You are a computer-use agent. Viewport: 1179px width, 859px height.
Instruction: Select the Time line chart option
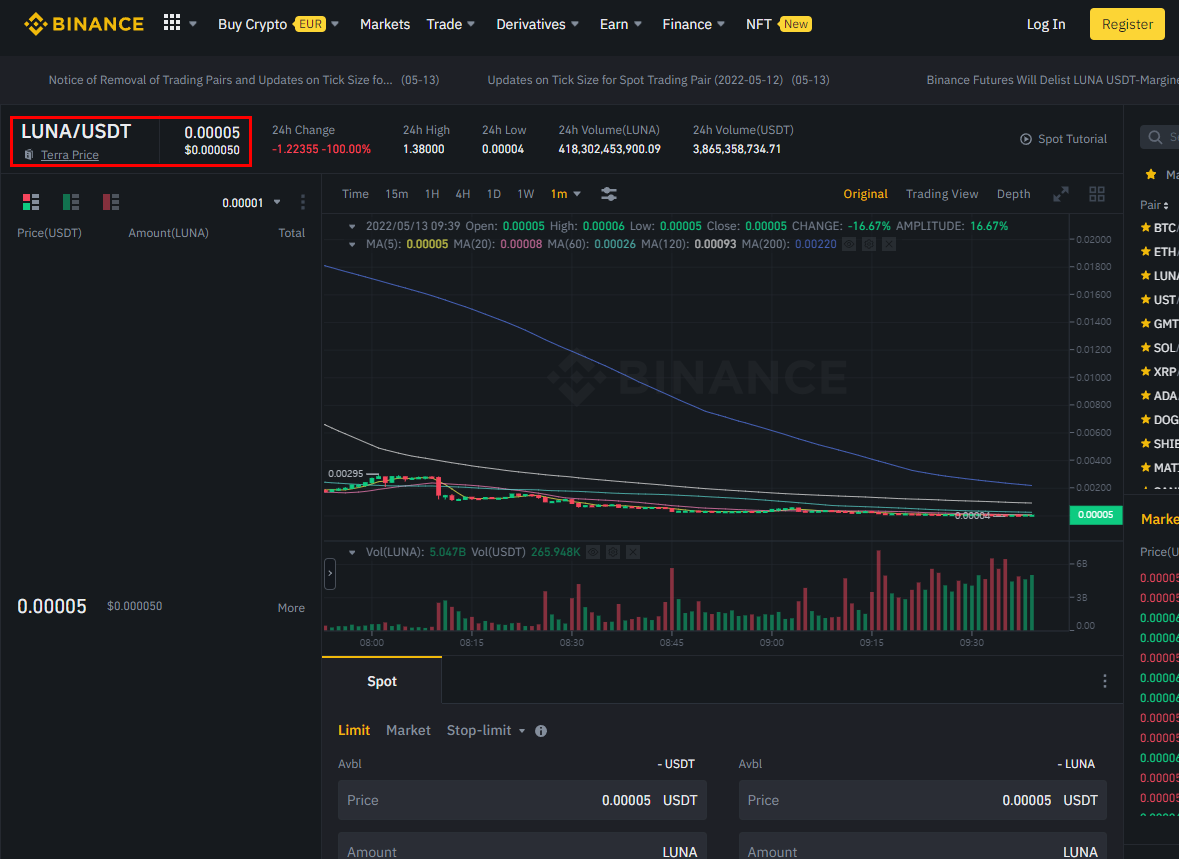point(356,194)
